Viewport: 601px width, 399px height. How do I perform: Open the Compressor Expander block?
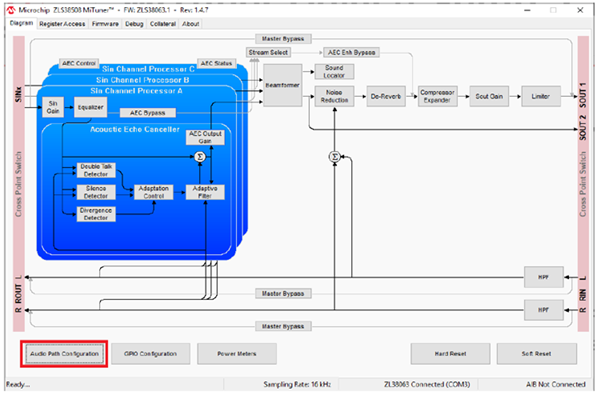(437, 96)
